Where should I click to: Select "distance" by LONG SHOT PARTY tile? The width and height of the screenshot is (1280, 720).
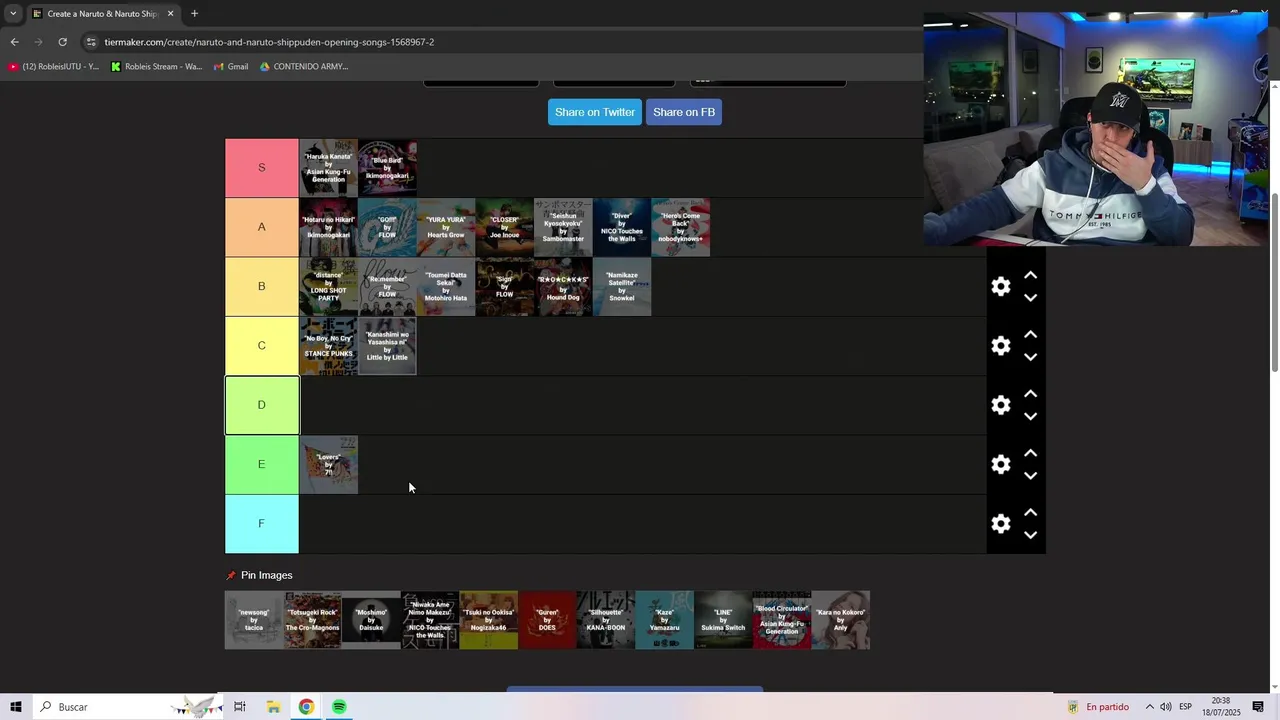(x=328, y=287)
